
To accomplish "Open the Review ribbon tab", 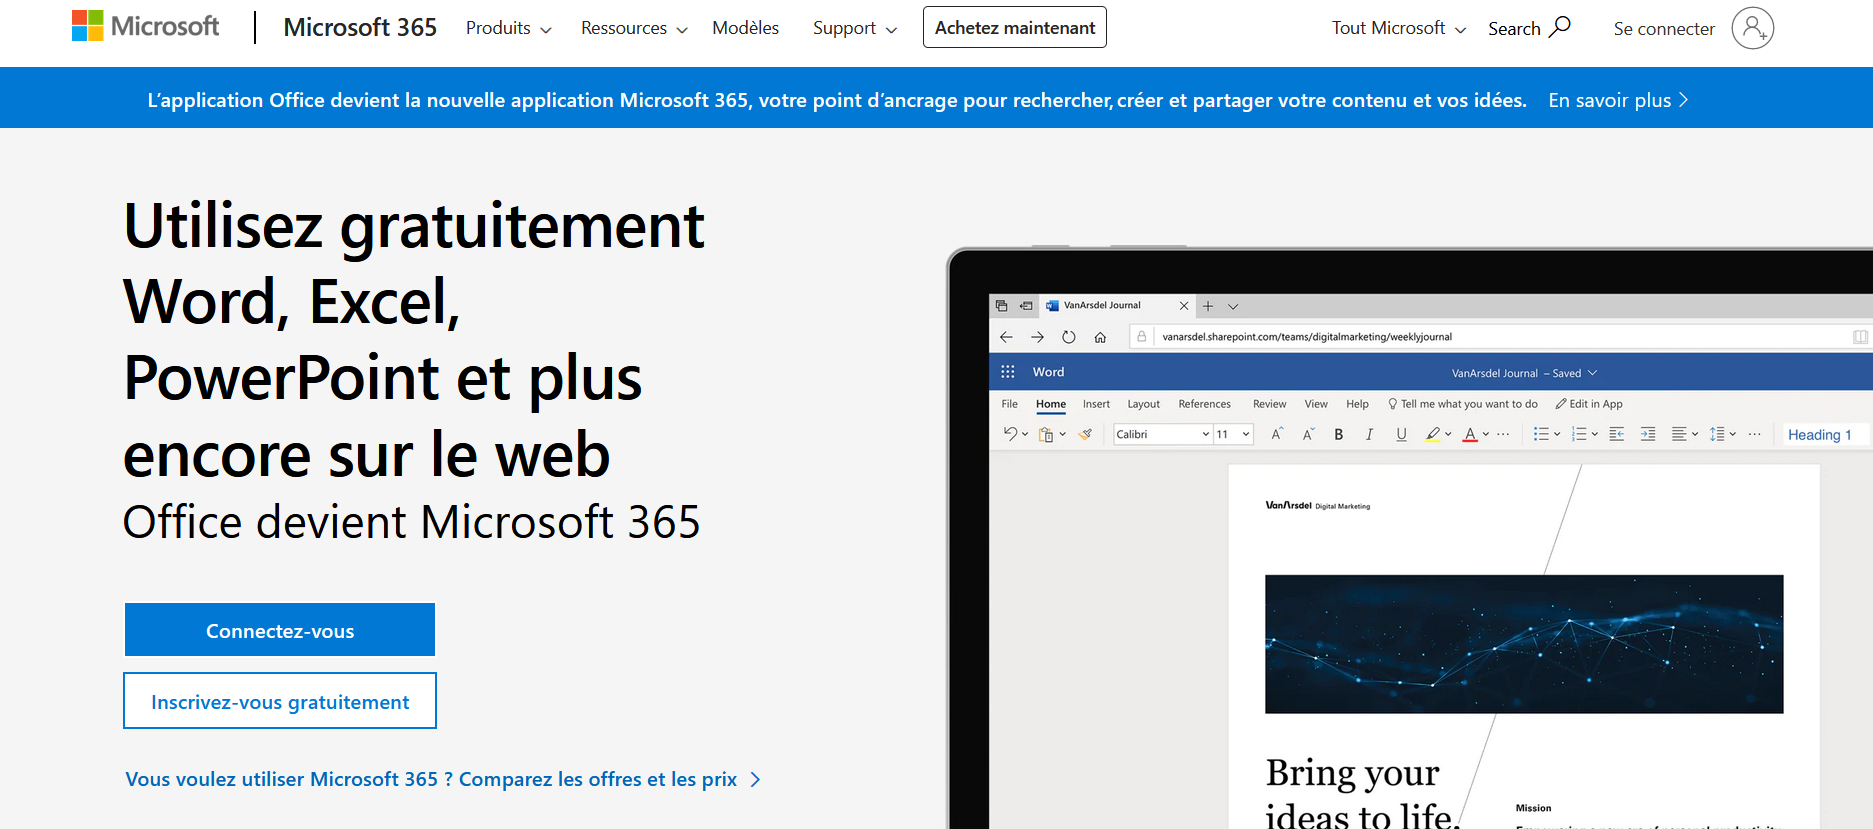I will click(1270, 404).
